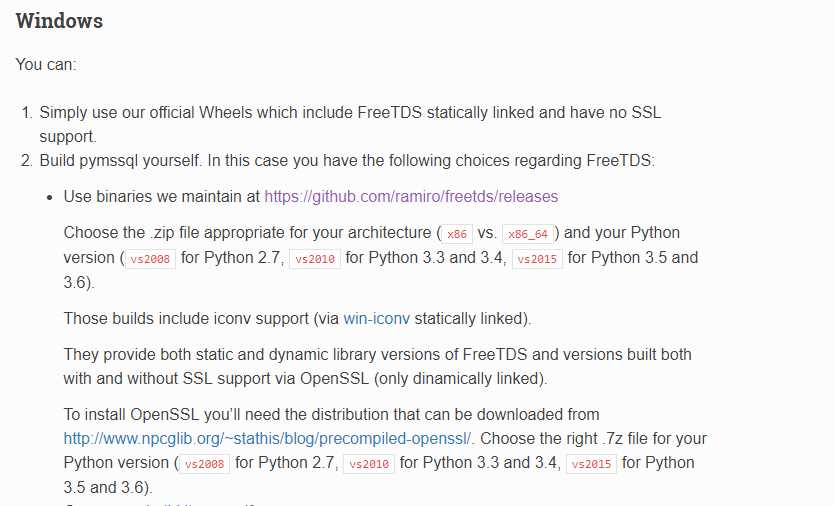
Task: Click the "You can:" intro text
Action: pos(46,64)
